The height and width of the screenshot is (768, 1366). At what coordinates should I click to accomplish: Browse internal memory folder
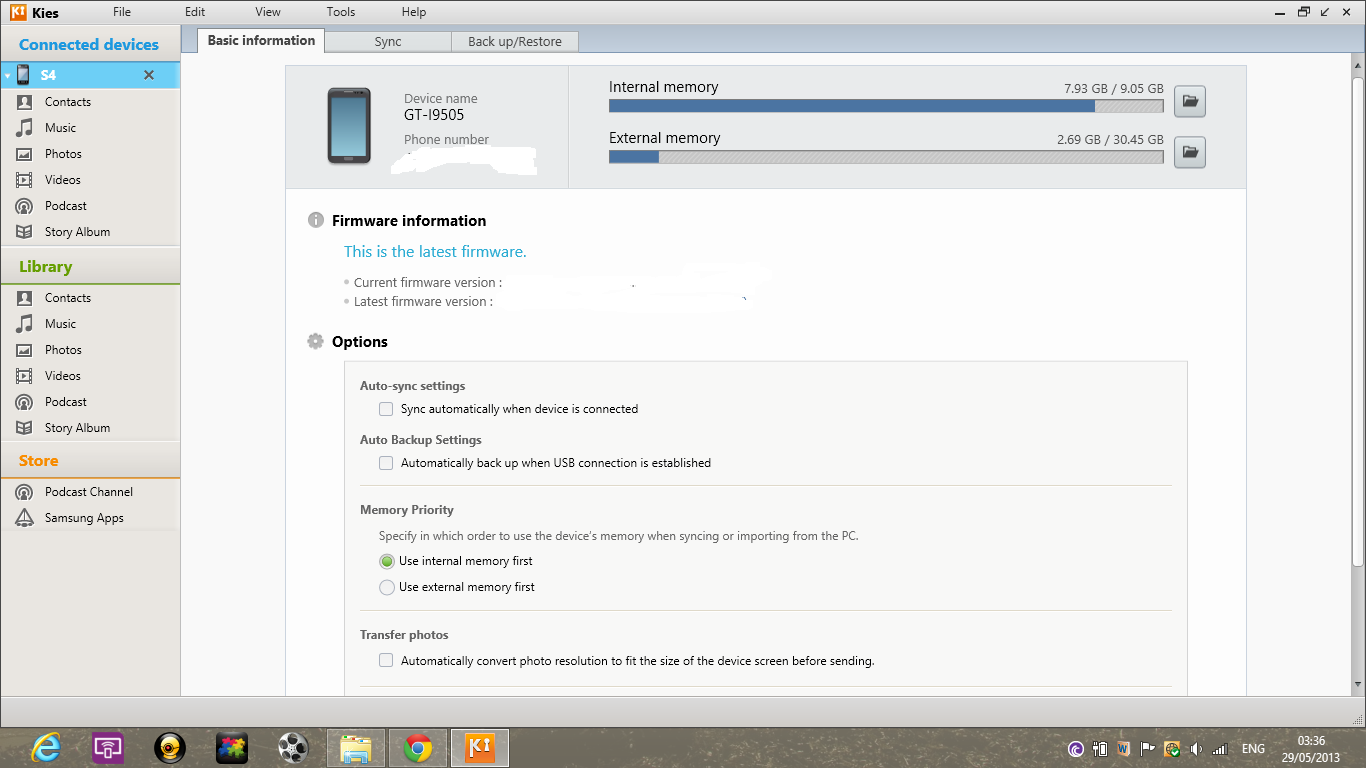point(1189,101)
